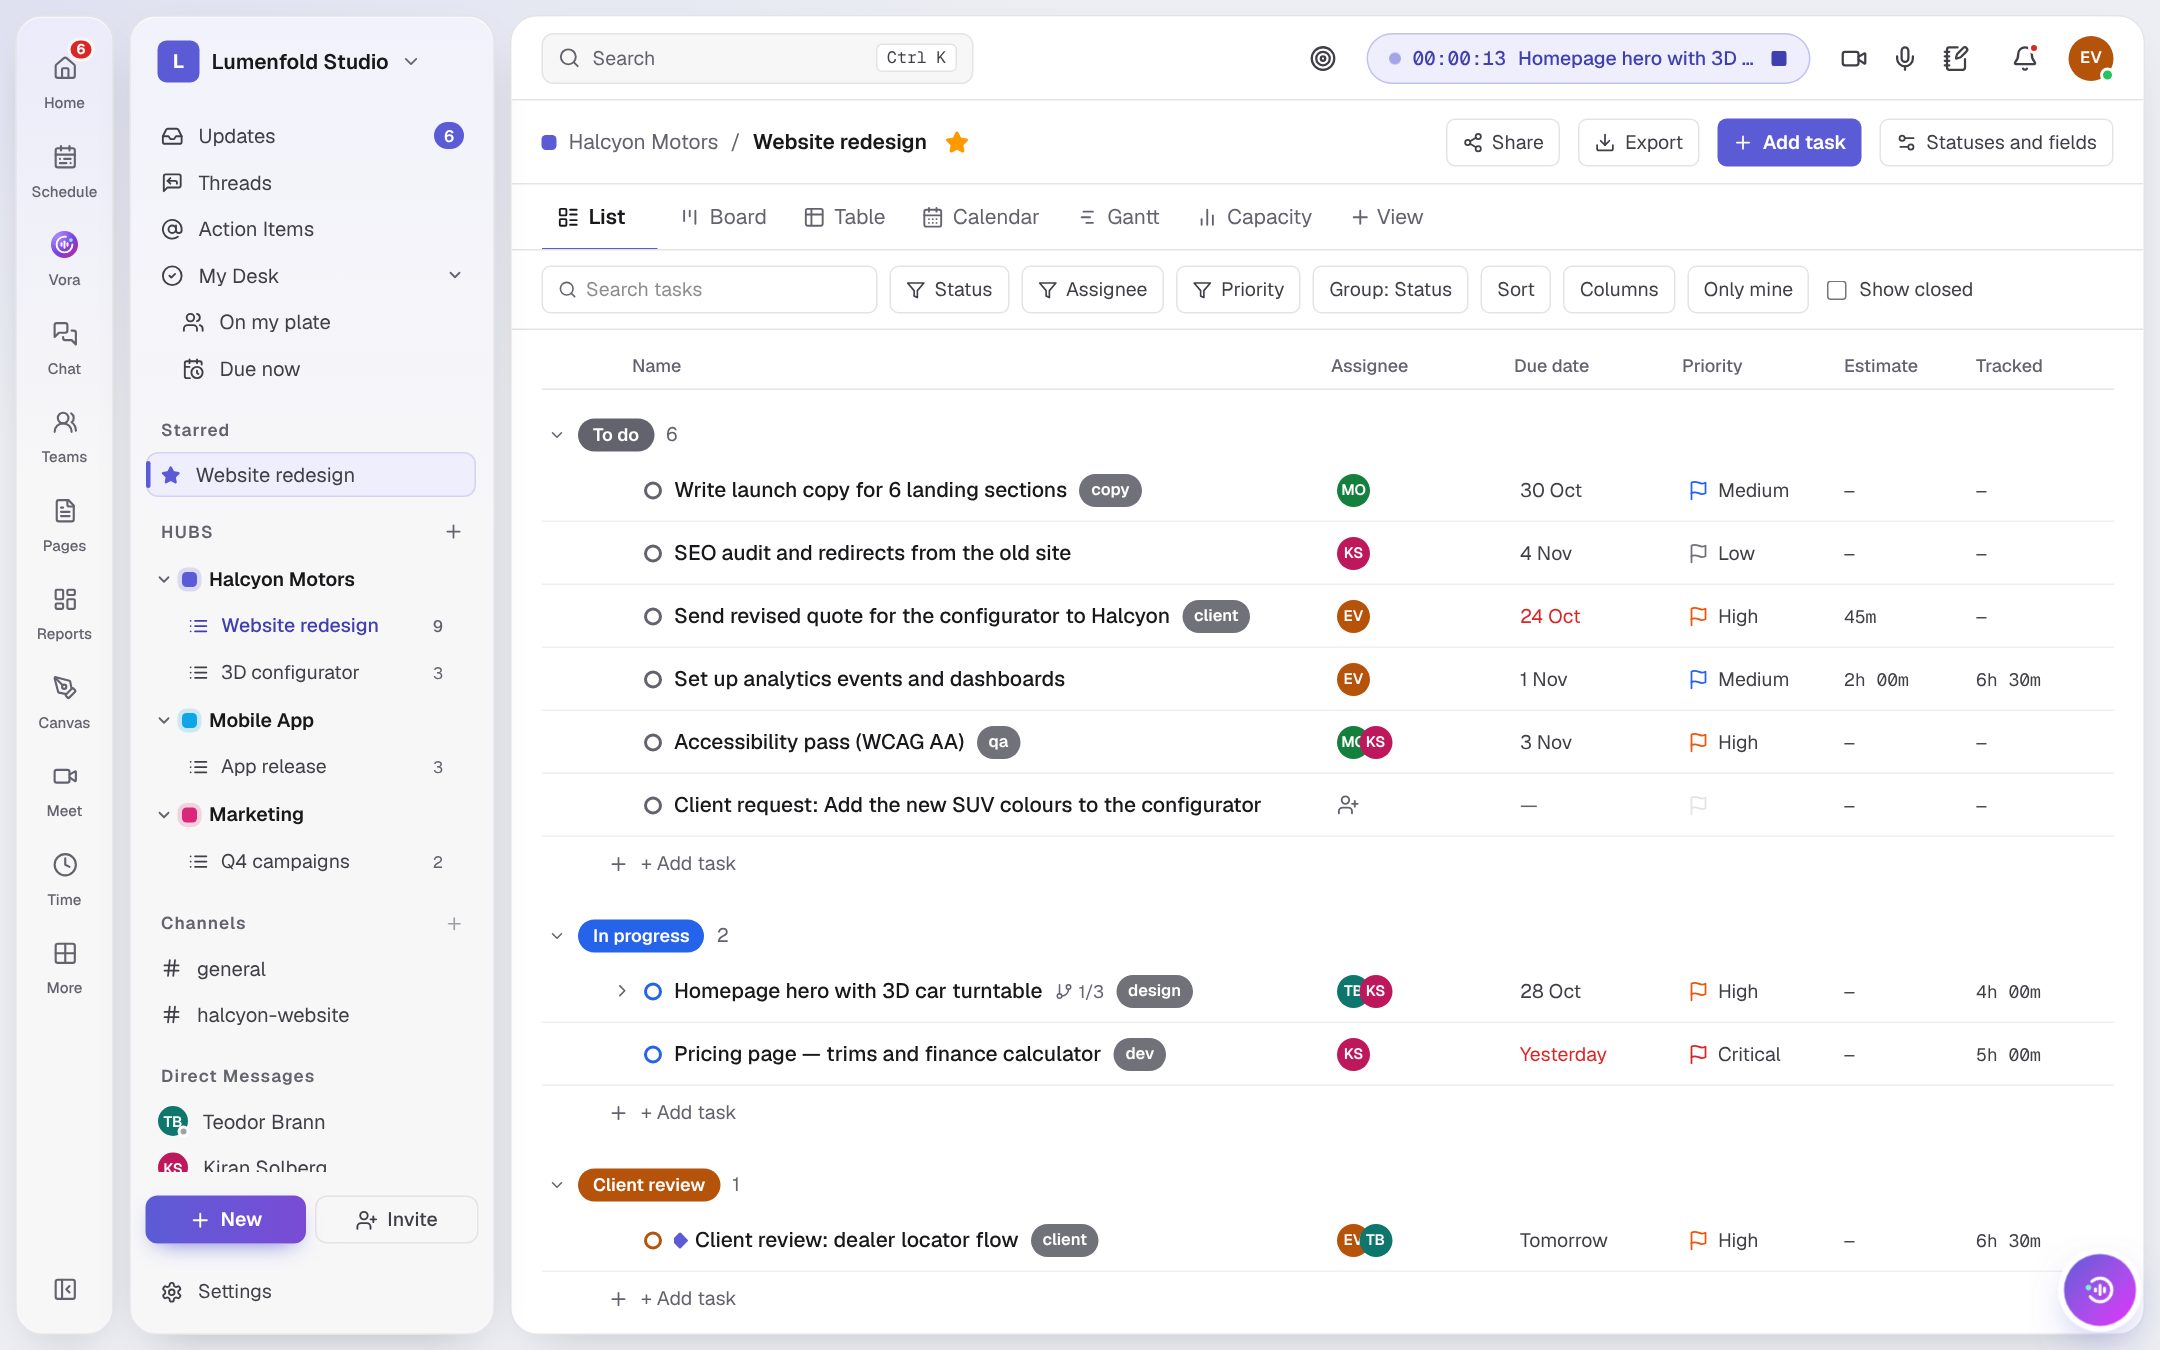The height and width of the screenshot is (1350, 2160).
Task: Expand subtasks of Homepage hero task
Action: tap(622, 991)
